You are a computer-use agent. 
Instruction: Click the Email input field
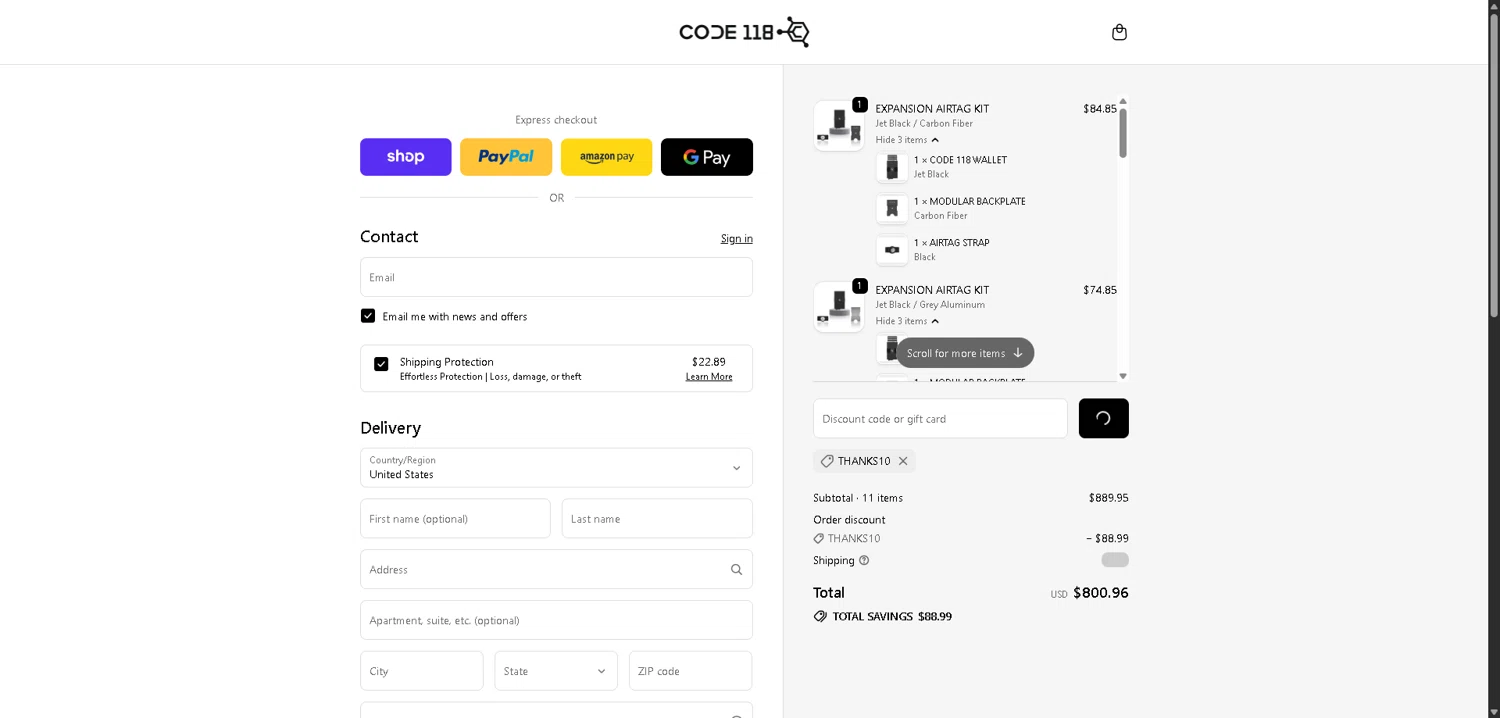pyautogui.click(x=556, y=277)
